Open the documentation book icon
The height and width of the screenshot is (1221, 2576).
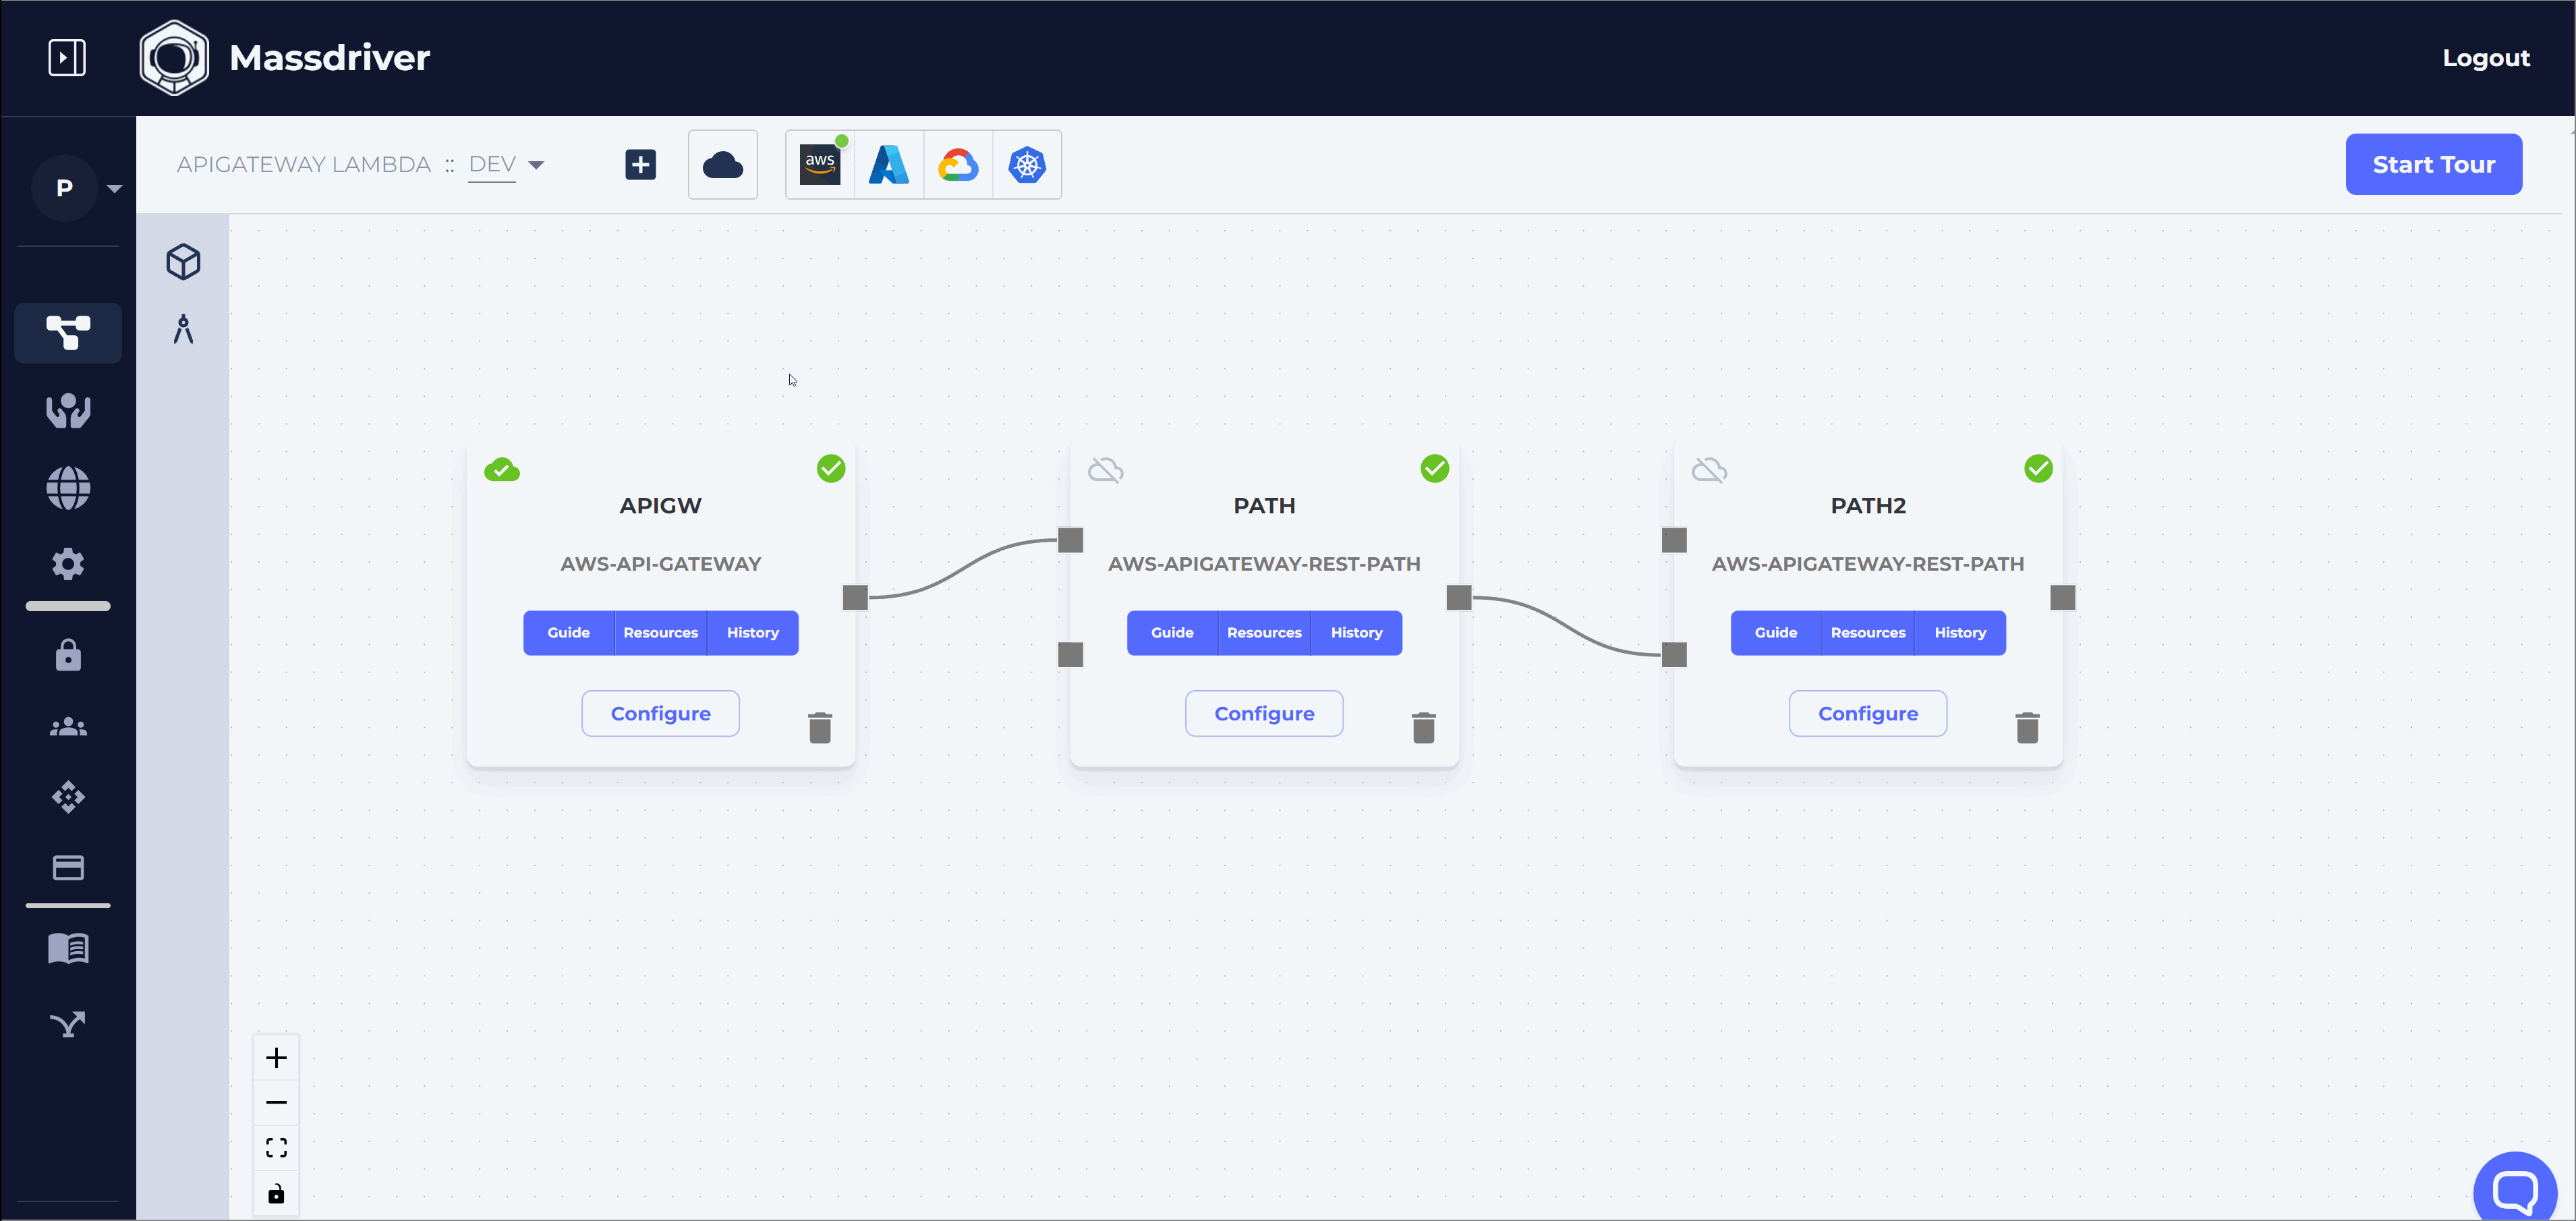click(x=67, y=949)
